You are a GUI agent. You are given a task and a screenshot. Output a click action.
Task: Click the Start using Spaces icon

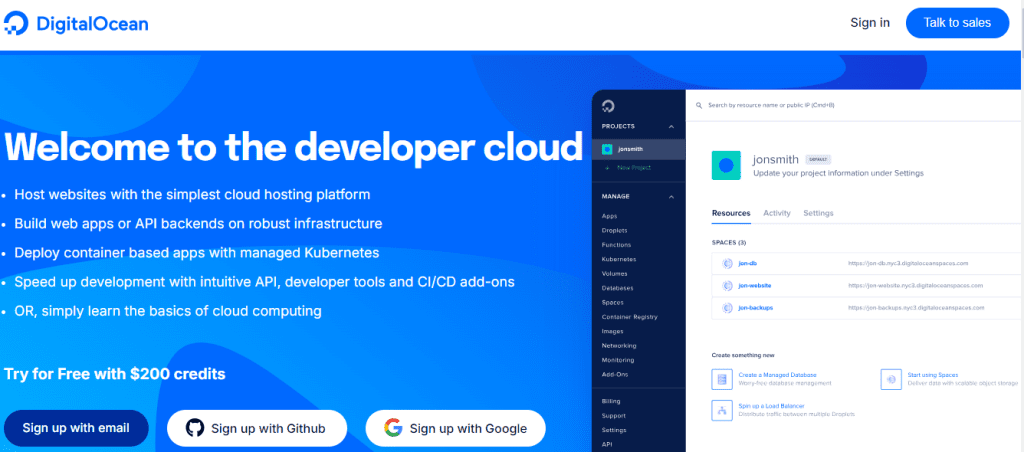point(891,379)
